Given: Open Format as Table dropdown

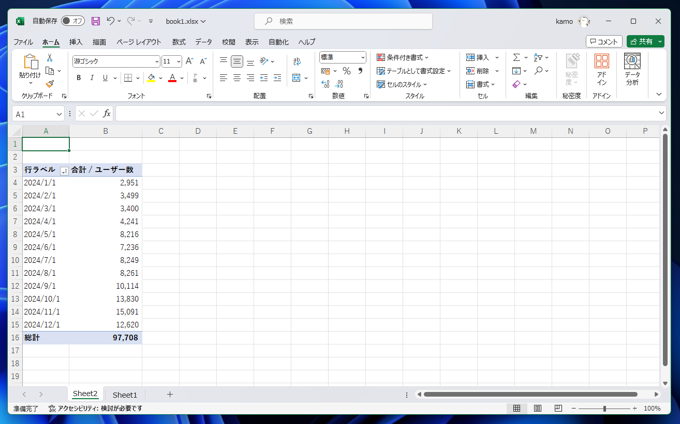Looking at the screenshot, I should point(413,71).
